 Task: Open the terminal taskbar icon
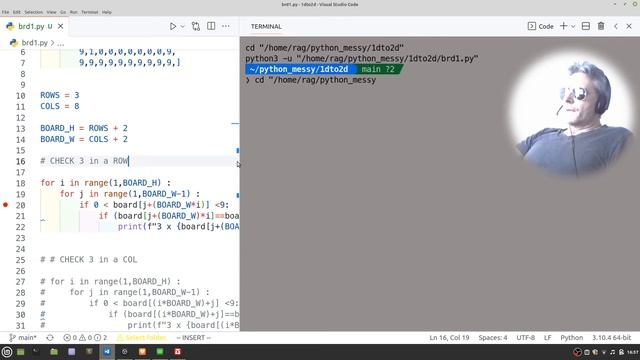tap(36, 352)
